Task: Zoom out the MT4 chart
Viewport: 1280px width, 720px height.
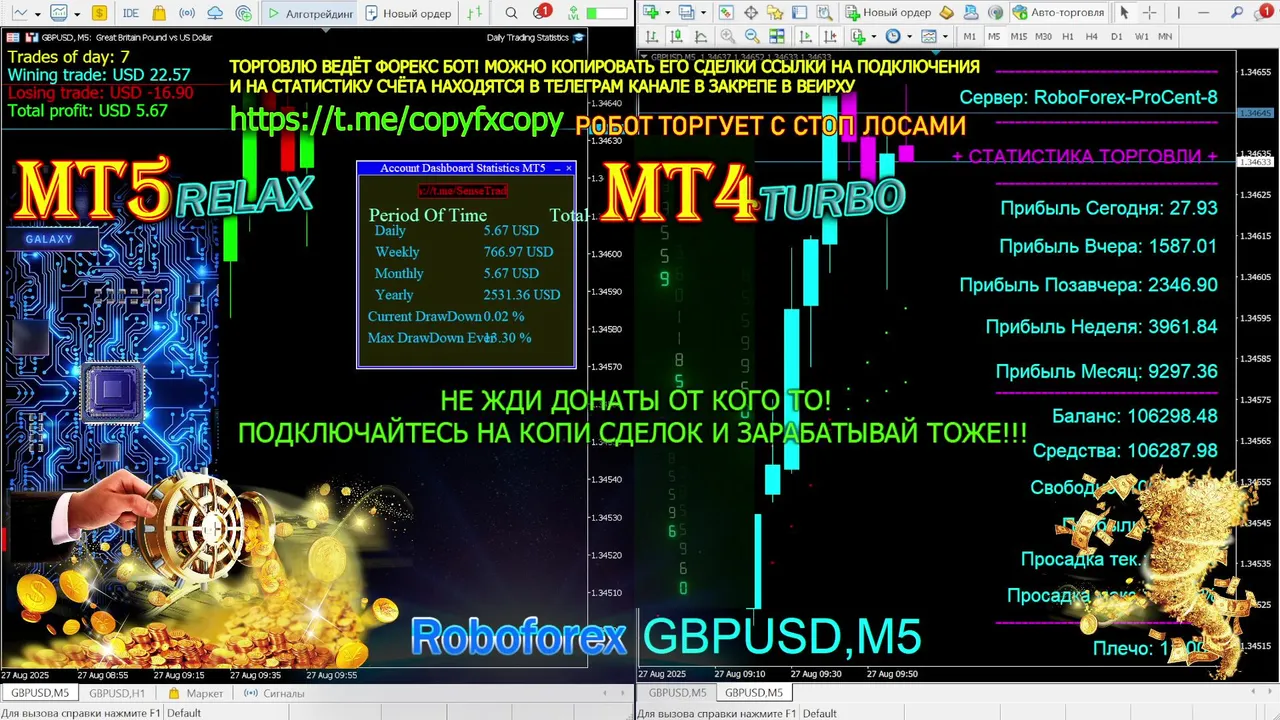Action: tap(752, 36)
